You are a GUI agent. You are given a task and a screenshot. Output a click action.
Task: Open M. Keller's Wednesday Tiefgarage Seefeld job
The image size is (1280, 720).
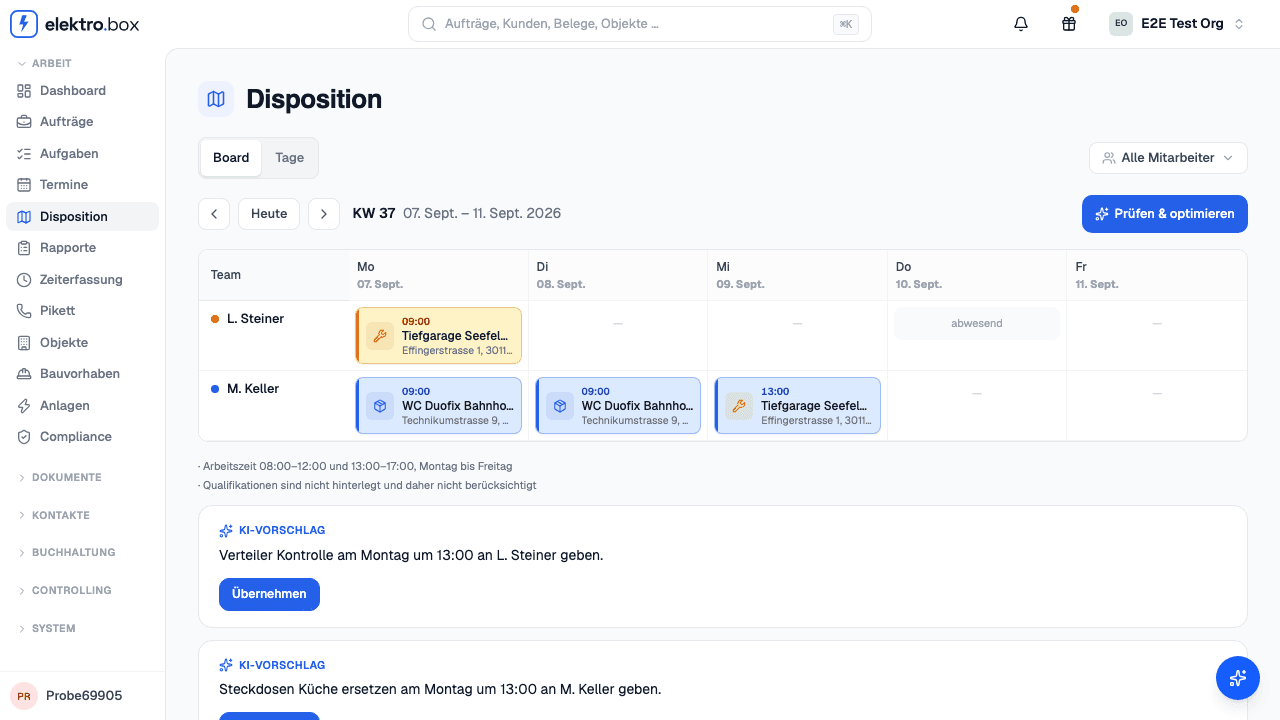coord(798,406)
